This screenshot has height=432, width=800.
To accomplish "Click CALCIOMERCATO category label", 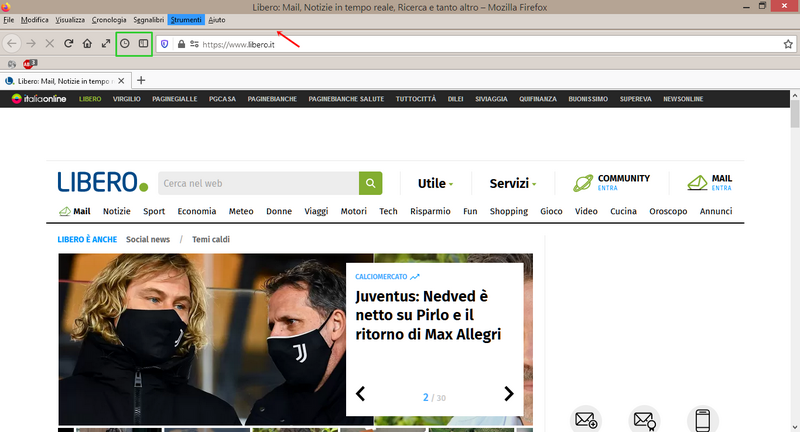I will click(381, 276).
